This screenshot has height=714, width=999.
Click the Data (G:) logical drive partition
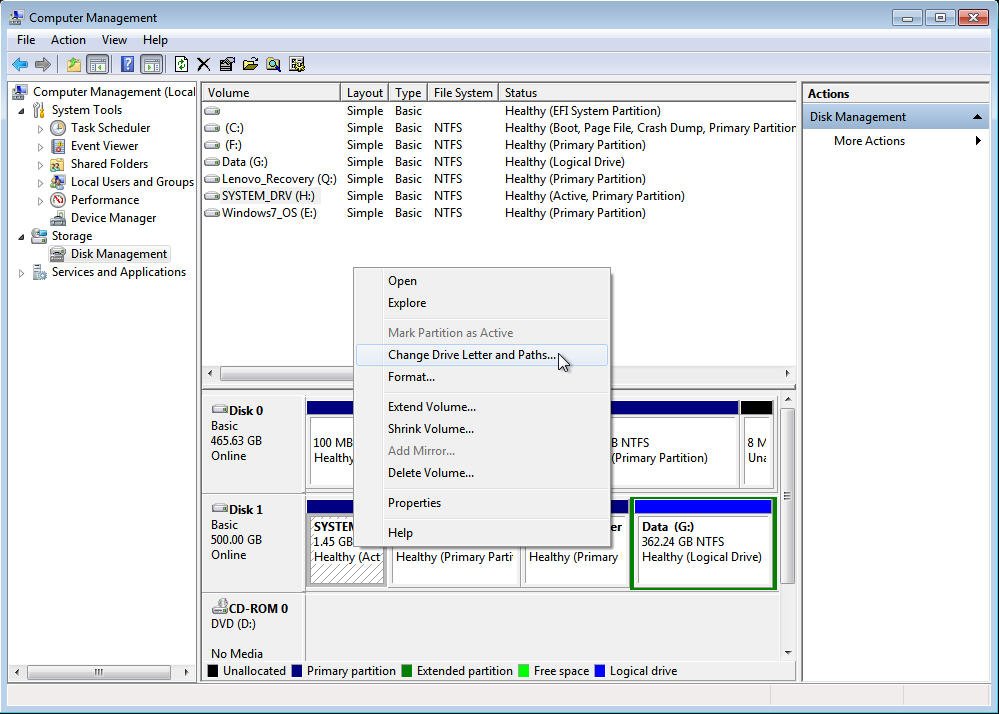[x=703, y=544]
